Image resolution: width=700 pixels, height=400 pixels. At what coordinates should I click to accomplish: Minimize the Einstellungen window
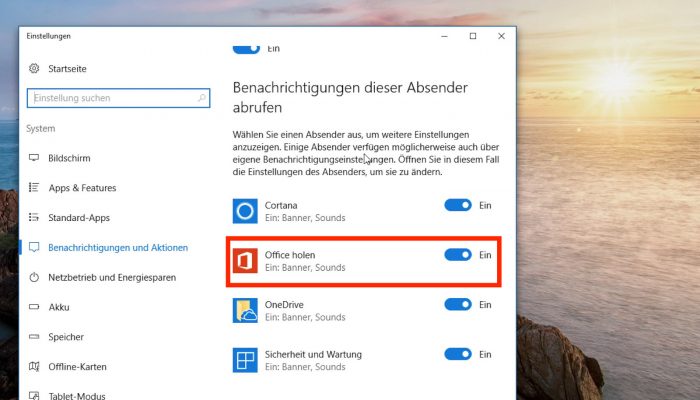444,36
